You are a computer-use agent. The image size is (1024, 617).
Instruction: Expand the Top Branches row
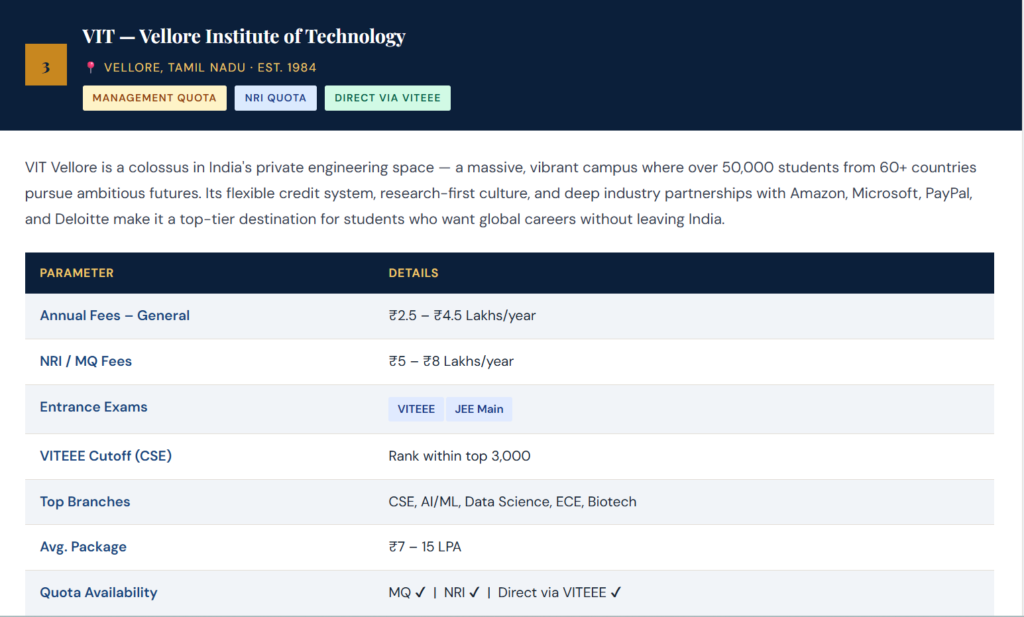pos(85,501)
